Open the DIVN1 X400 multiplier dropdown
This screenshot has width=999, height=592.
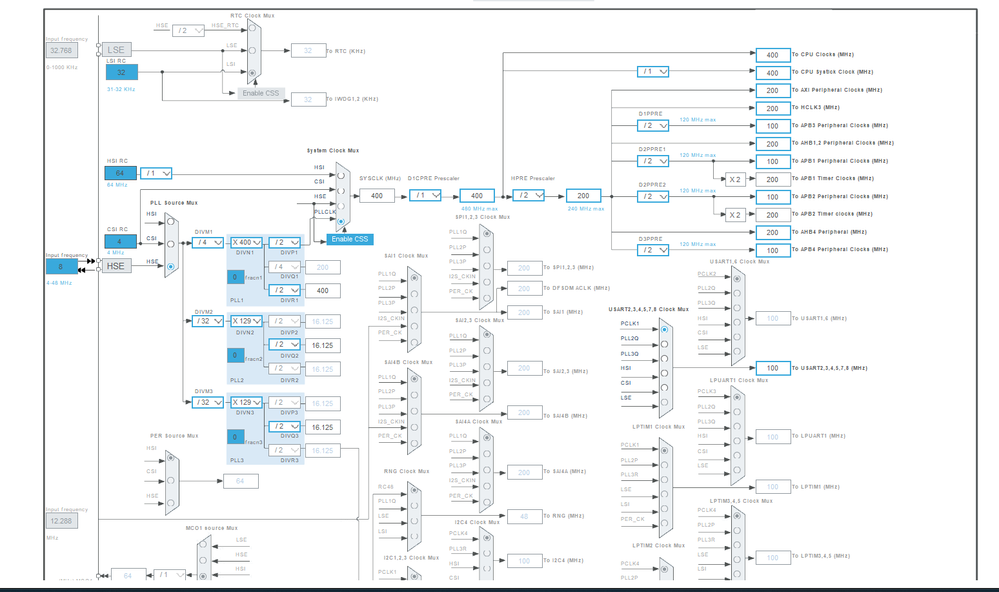[247, 243]
